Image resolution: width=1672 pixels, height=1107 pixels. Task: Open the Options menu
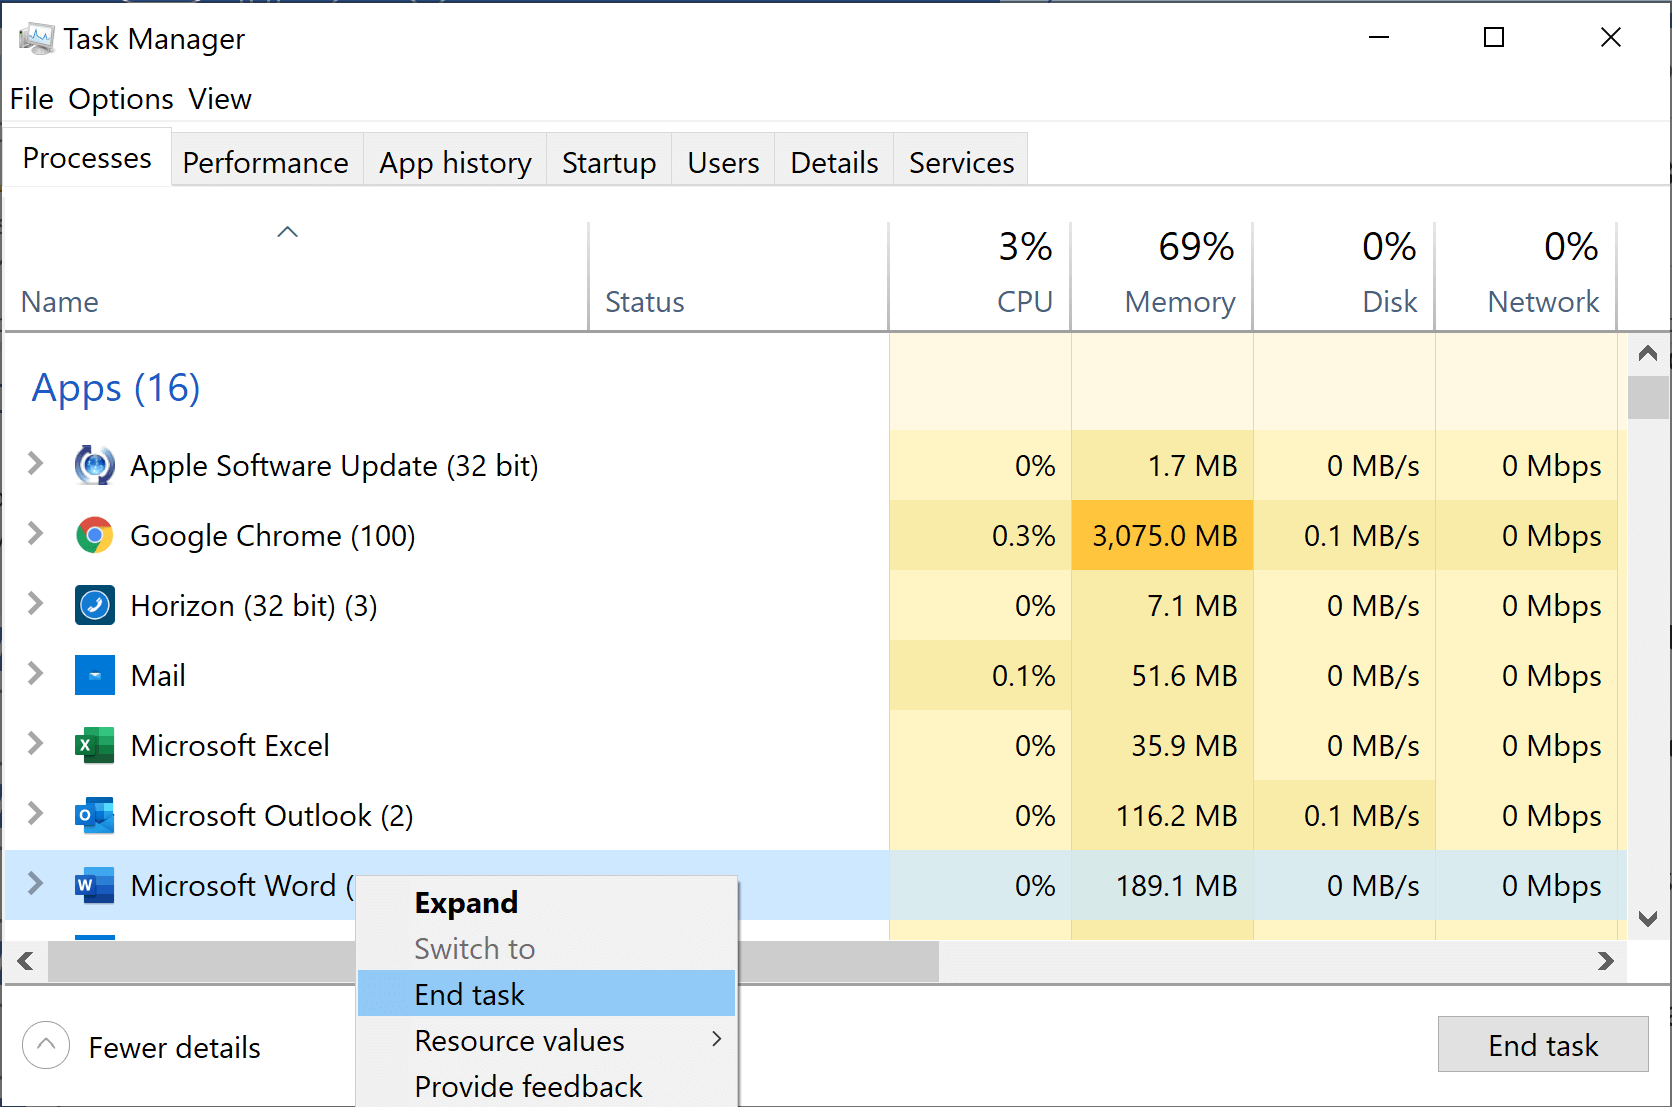coord(120,99)
